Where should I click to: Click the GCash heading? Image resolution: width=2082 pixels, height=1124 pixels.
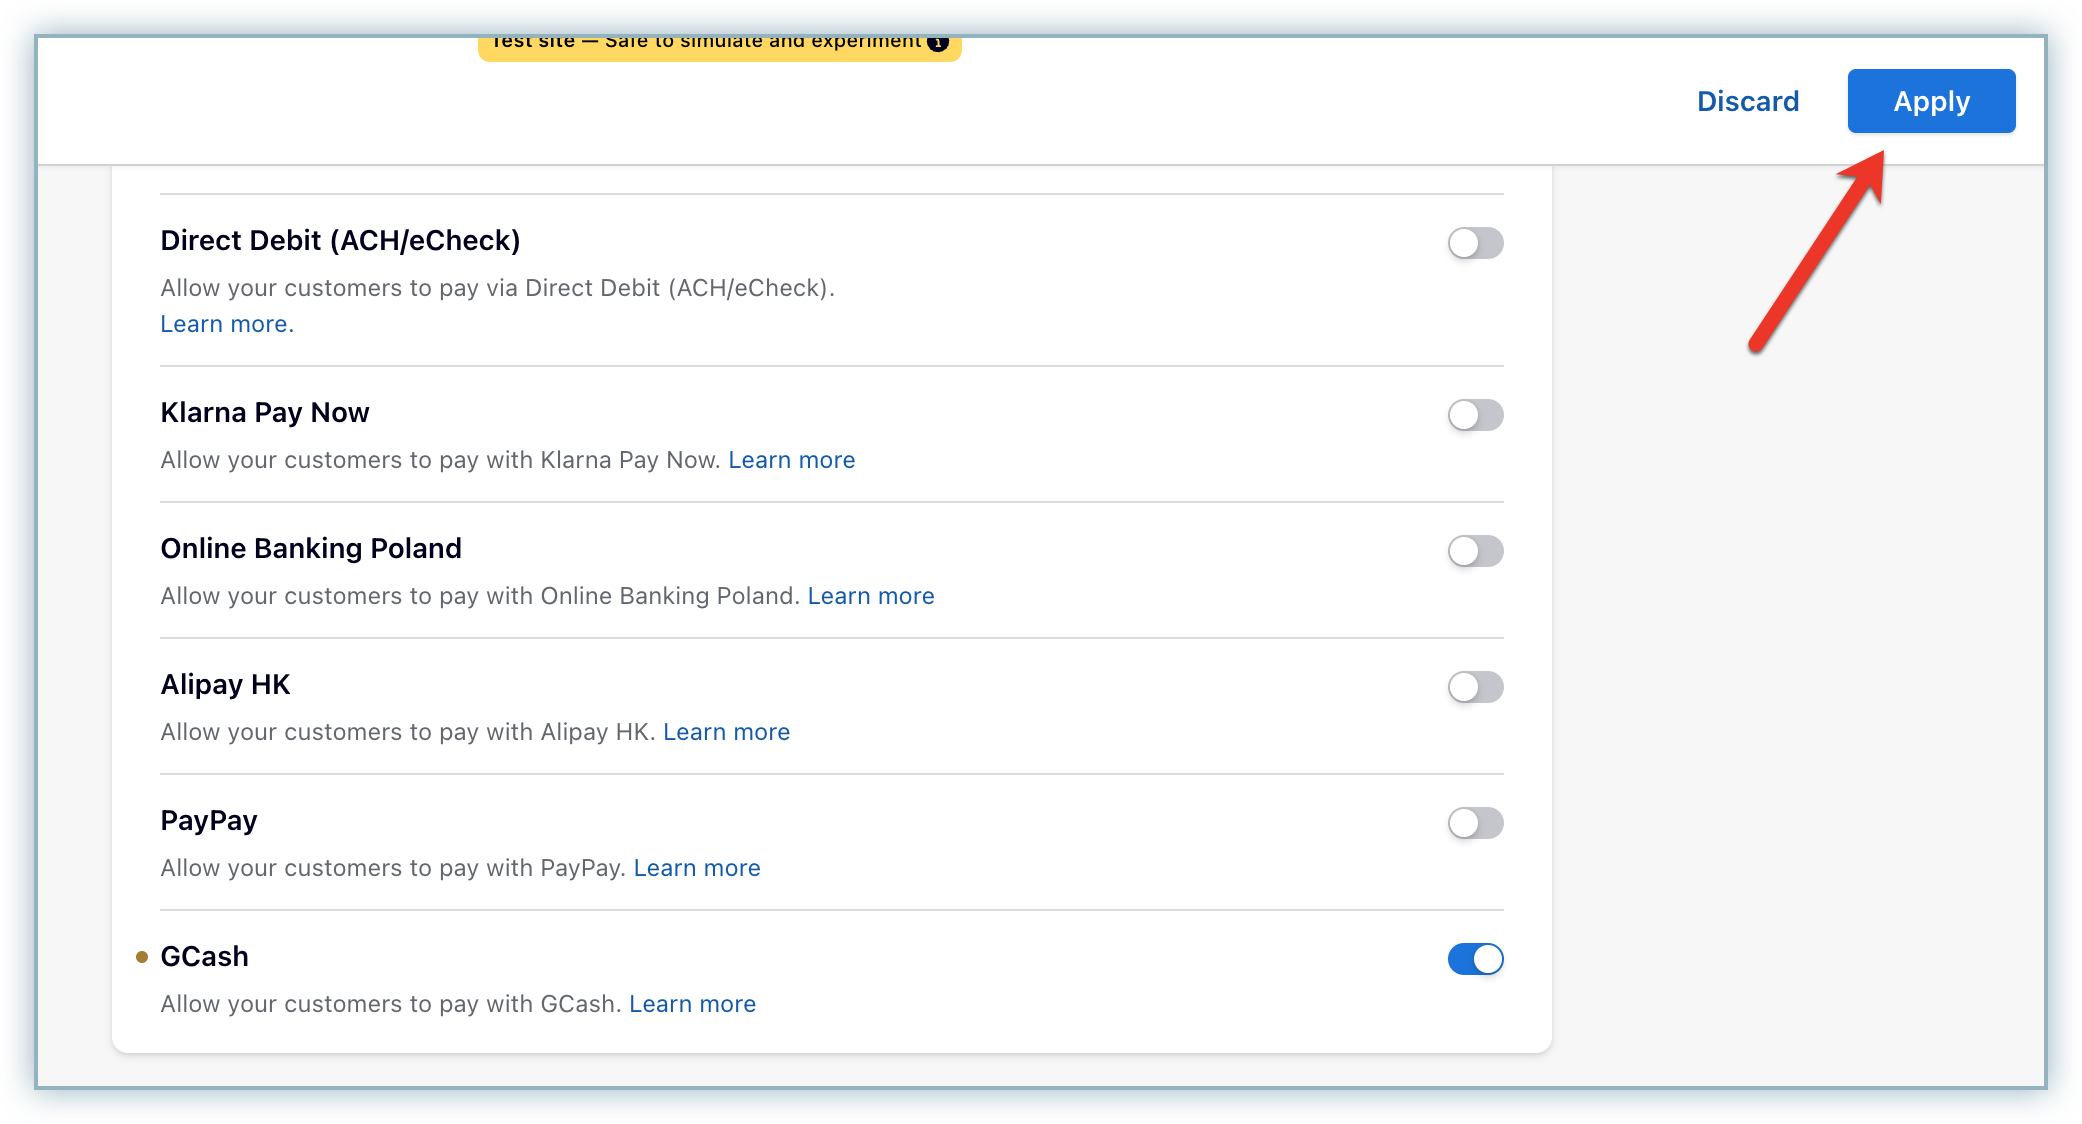pyautogui.click(x=205, y=956)
